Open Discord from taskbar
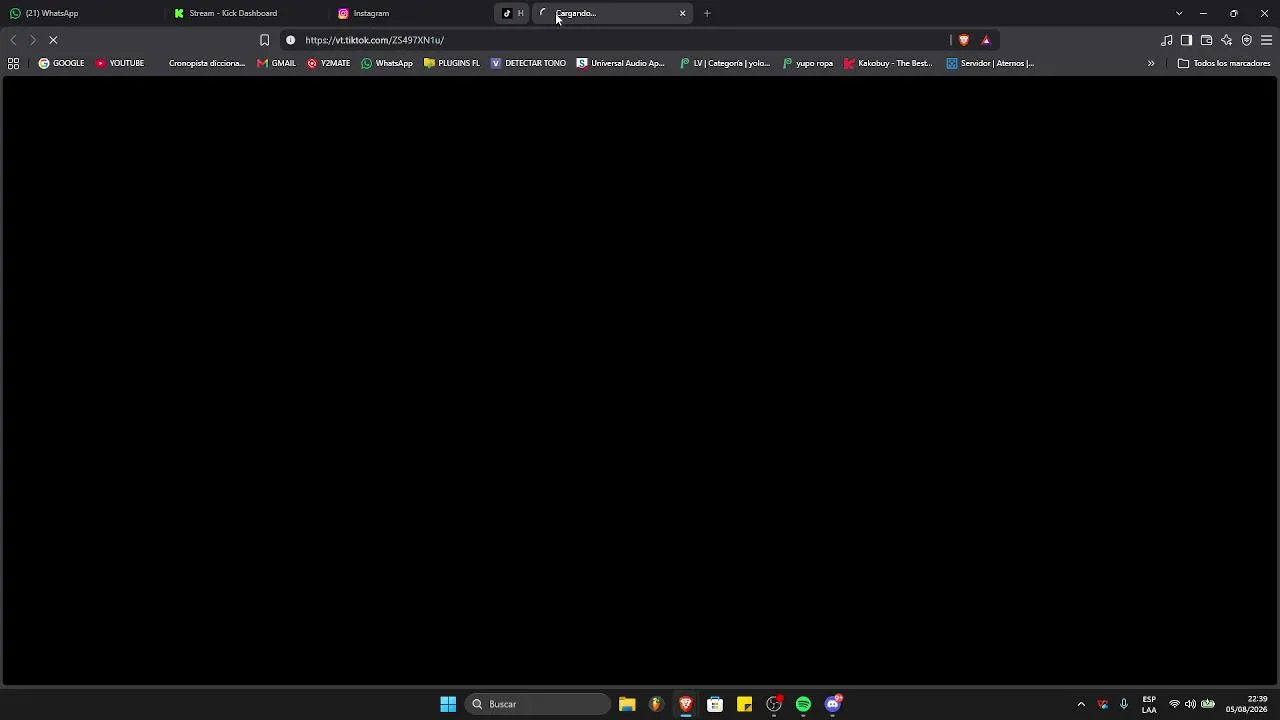Screen dimensions: 1280x720 [833, 704]
